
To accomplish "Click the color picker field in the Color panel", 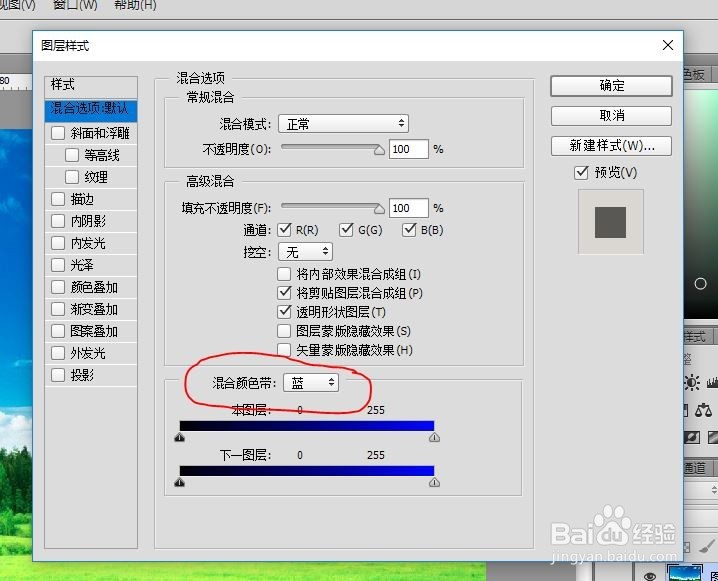I will (x=701, y=204).
